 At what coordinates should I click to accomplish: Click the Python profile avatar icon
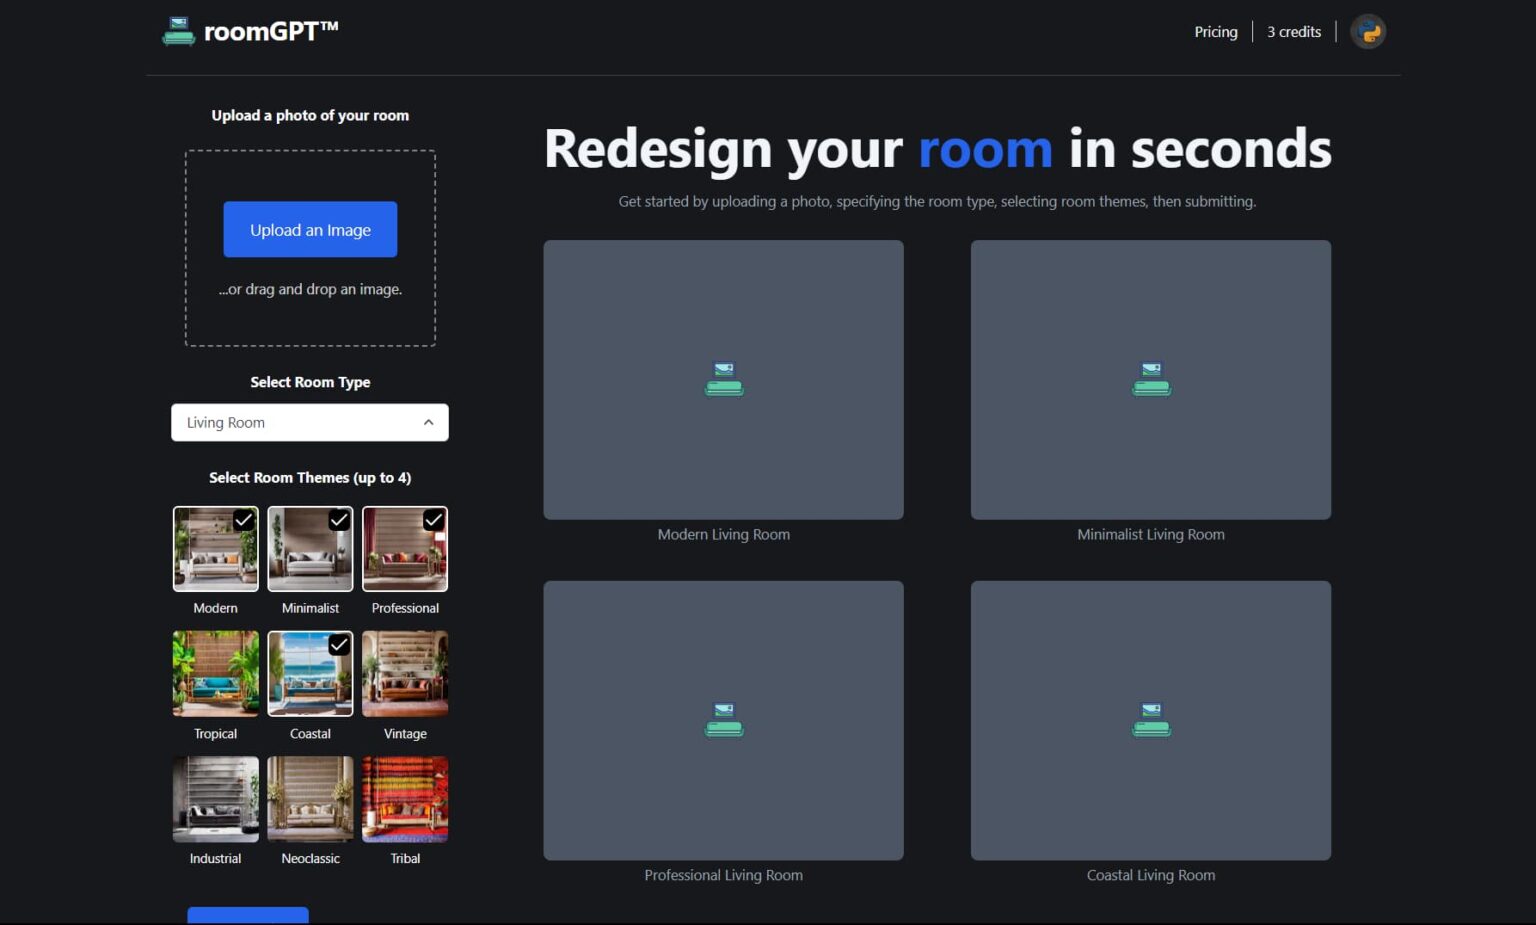tap(1368, 31)
